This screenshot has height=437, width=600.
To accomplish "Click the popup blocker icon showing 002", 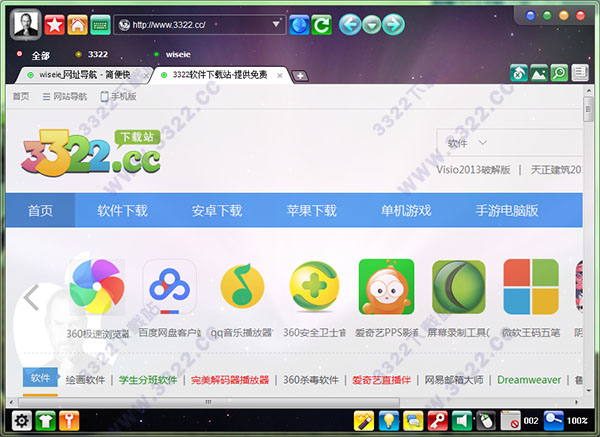I will 510,421.
